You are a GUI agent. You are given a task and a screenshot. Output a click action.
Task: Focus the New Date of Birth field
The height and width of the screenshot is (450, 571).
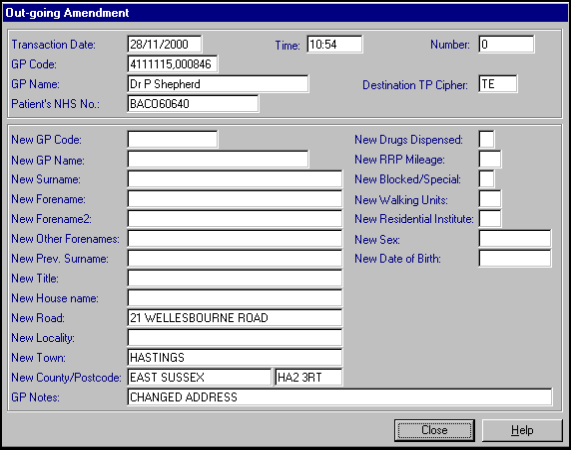coord(515,258)
